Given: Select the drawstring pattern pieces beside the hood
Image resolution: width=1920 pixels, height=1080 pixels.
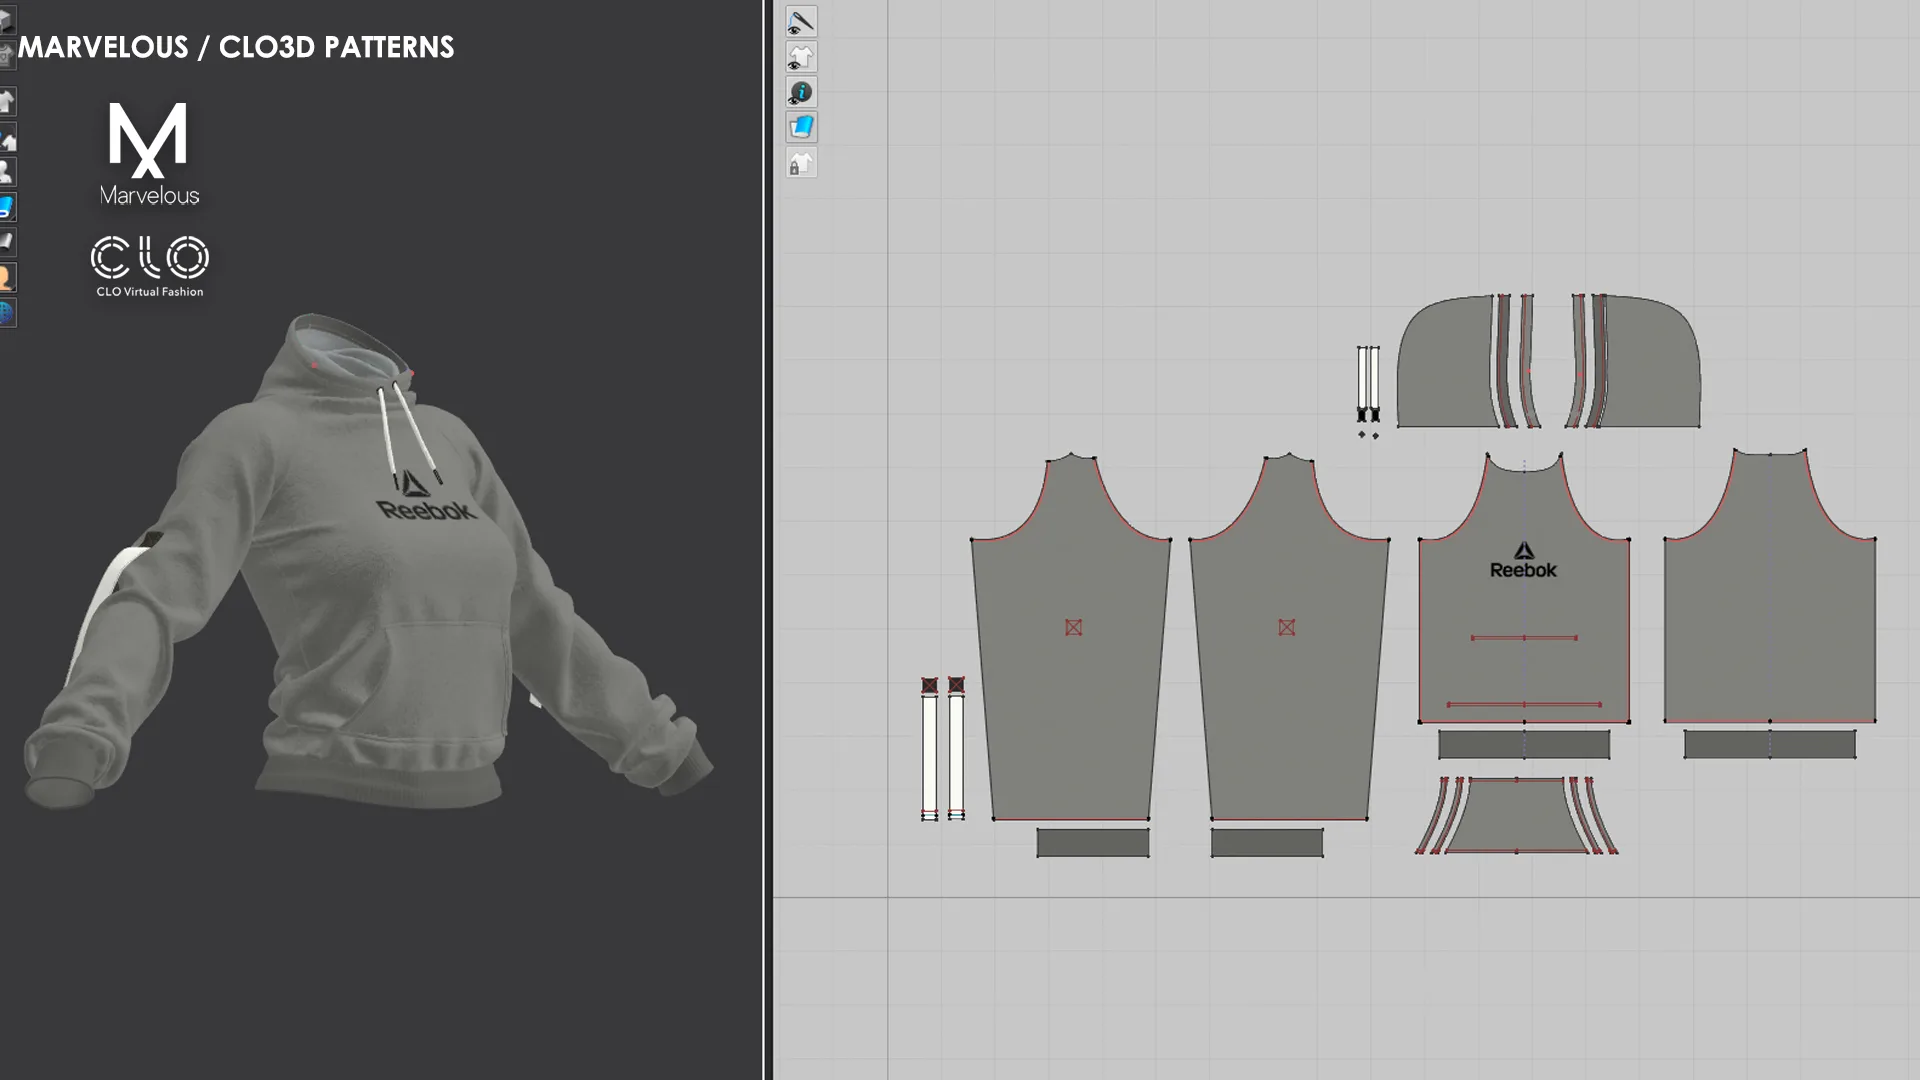Looking at the screenshot, I should [1368, 385].
